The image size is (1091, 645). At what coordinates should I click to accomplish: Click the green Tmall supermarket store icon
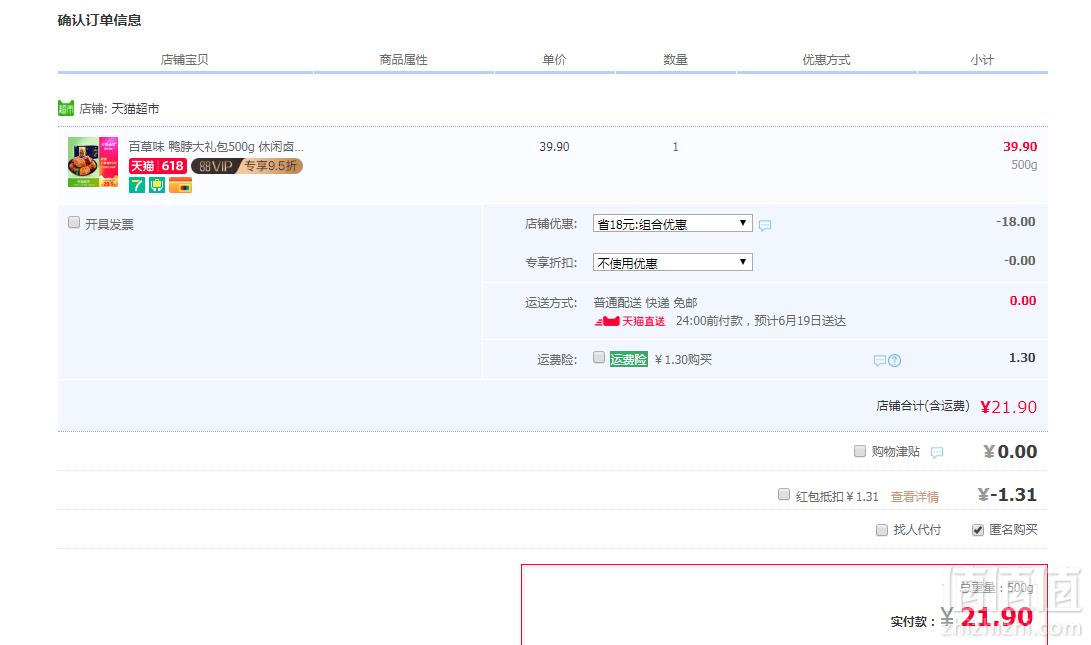click(x=65, y=108)
